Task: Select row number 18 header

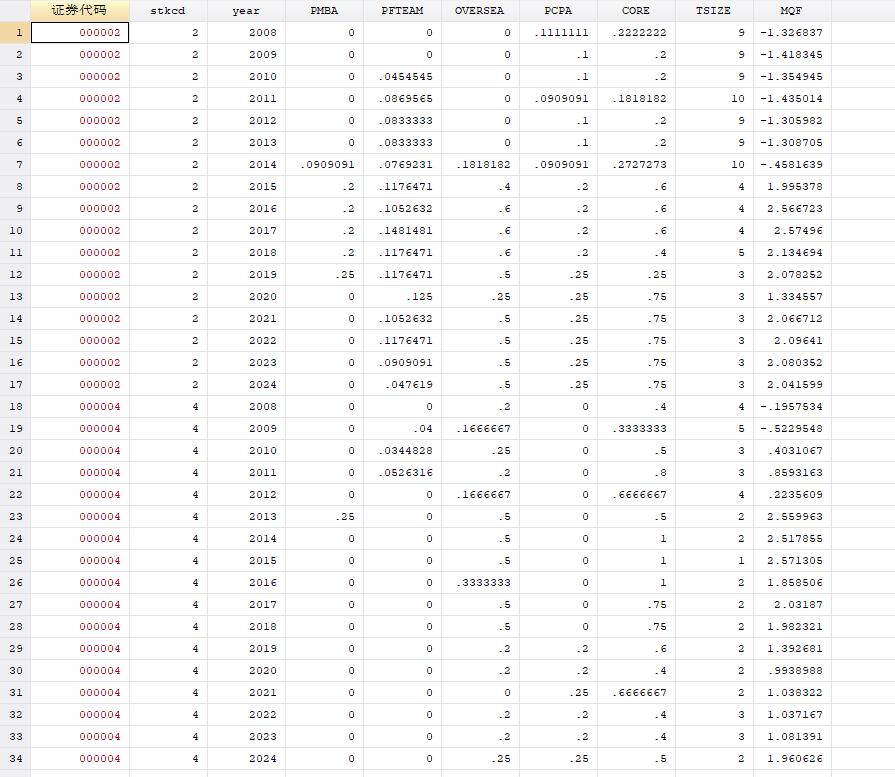Action: [15, 406]
